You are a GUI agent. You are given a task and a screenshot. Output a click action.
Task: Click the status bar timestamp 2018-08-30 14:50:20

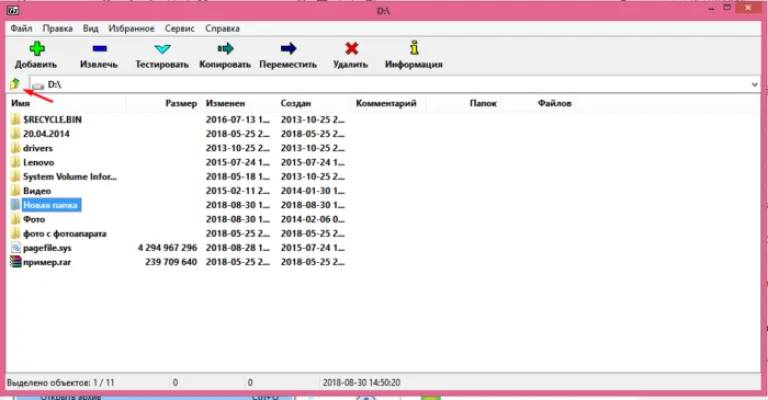tap(361, 382)
